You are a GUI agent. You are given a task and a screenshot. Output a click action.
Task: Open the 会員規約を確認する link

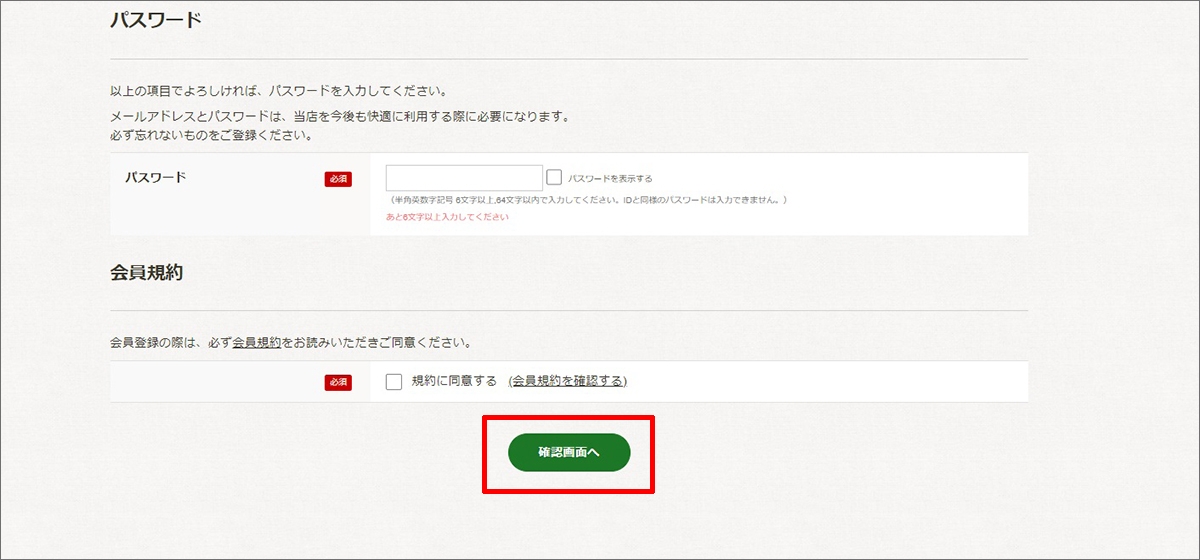coord(567,381)
